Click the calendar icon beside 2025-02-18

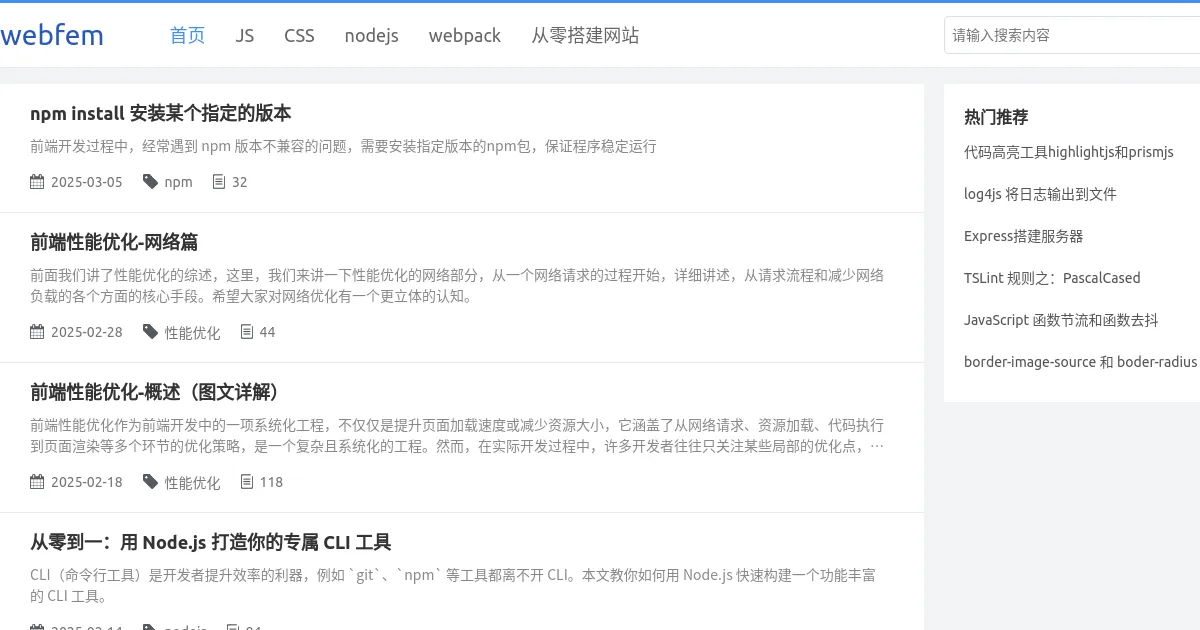35,481
